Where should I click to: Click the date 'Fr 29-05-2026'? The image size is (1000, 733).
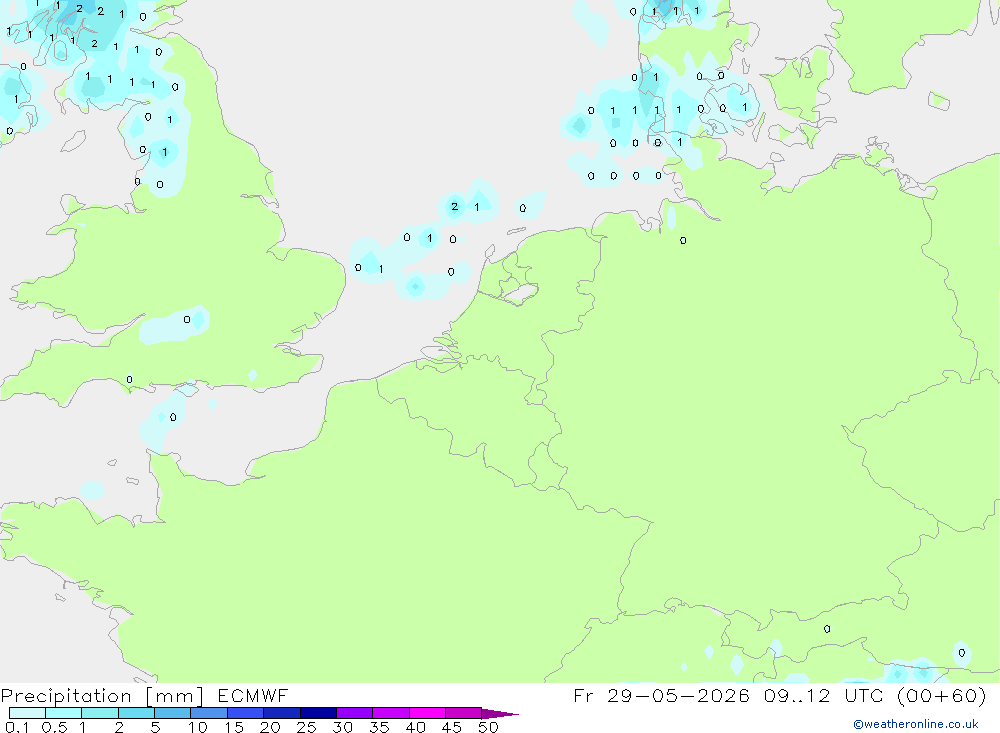[661, 695]
